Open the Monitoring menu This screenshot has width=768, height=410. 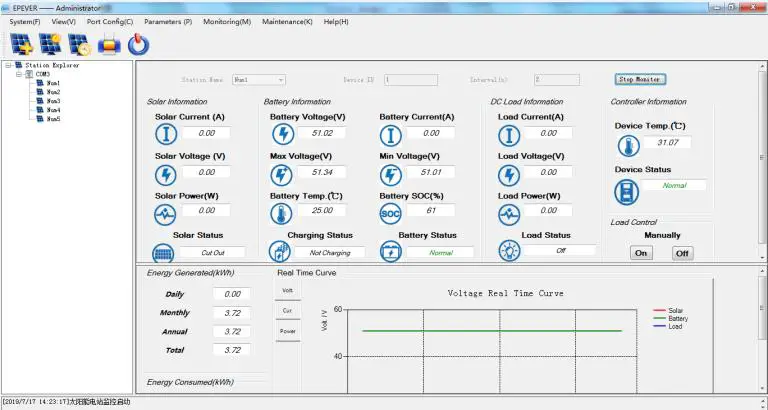(x=227, y=21)
